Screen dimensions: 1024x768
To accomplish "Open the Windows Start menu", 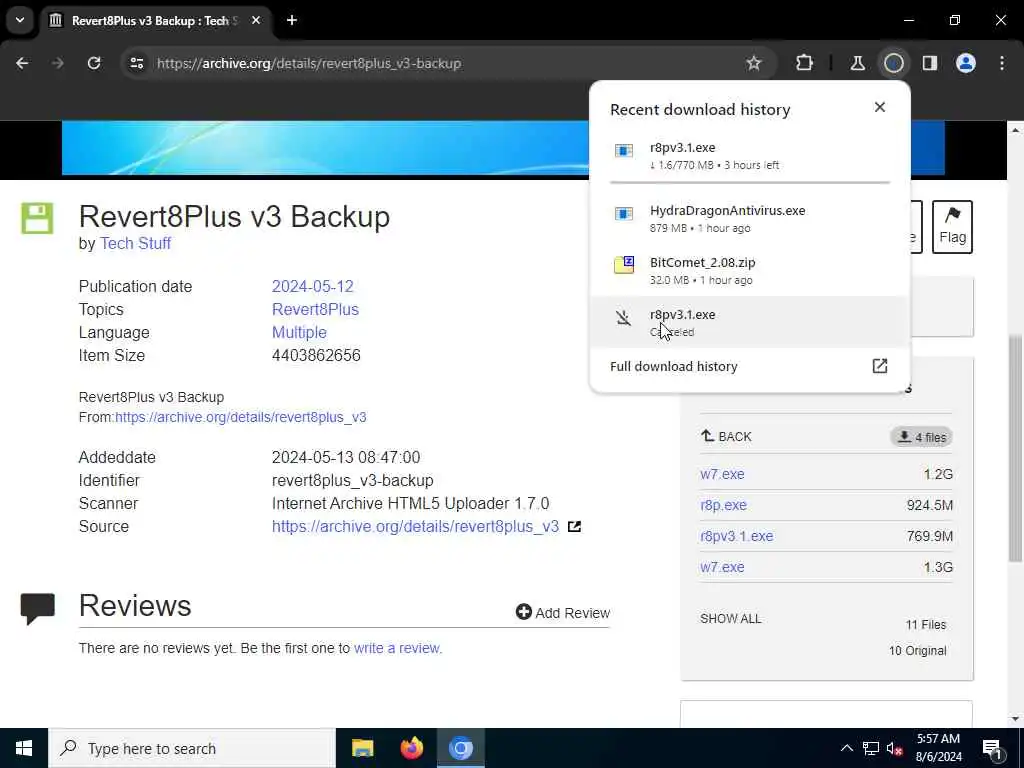I will (24, 748).
